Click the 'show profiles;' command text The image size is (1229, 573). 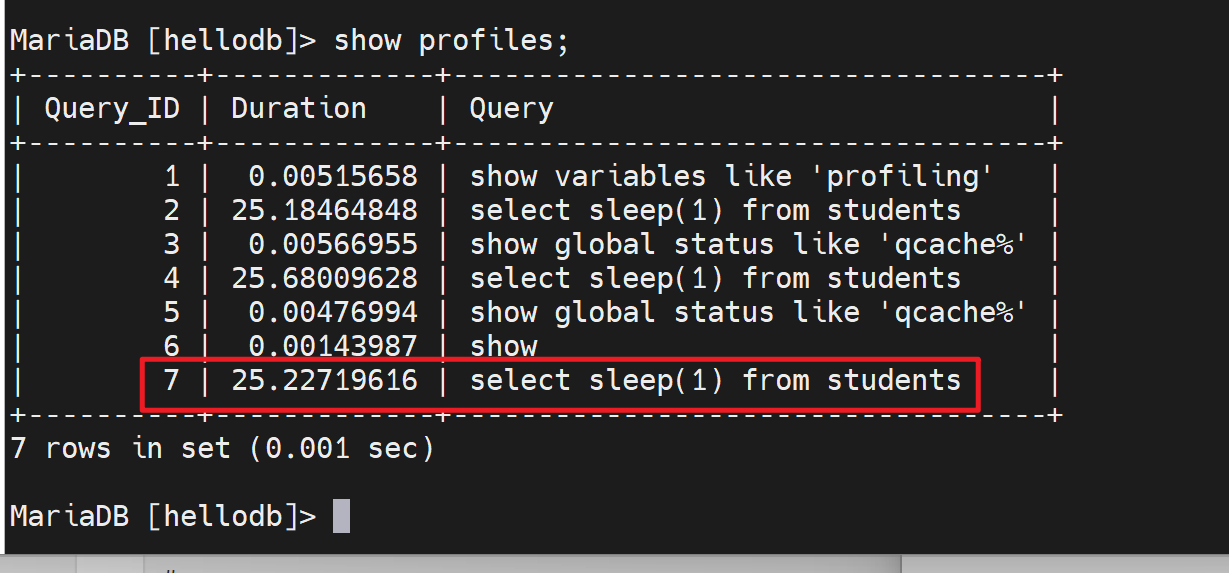tap(452, 40)
